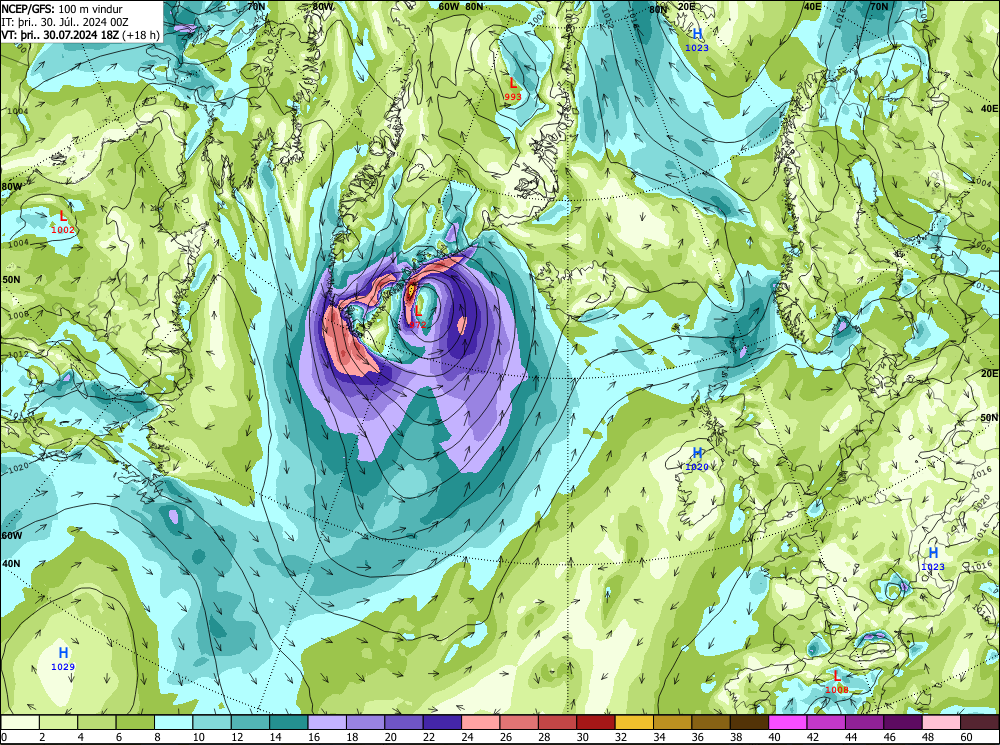Click the '40N' latitude label at left edge

11,564
